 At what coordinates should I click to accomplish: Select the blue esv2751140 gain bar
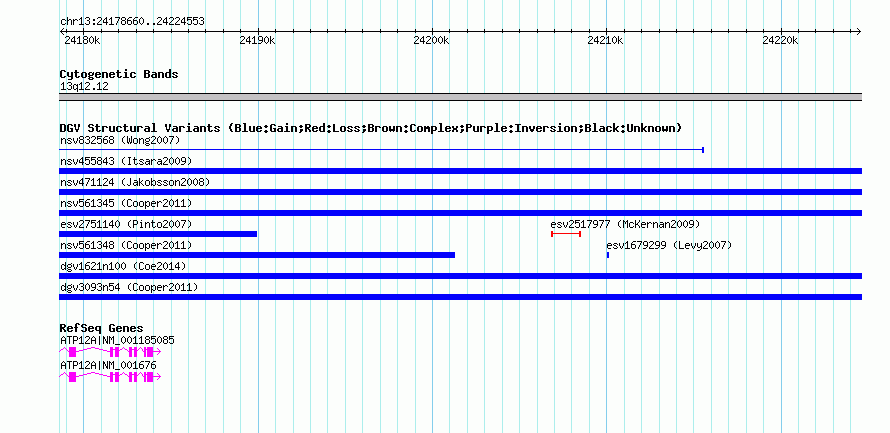pyautogui.click(x=158, y=234)
